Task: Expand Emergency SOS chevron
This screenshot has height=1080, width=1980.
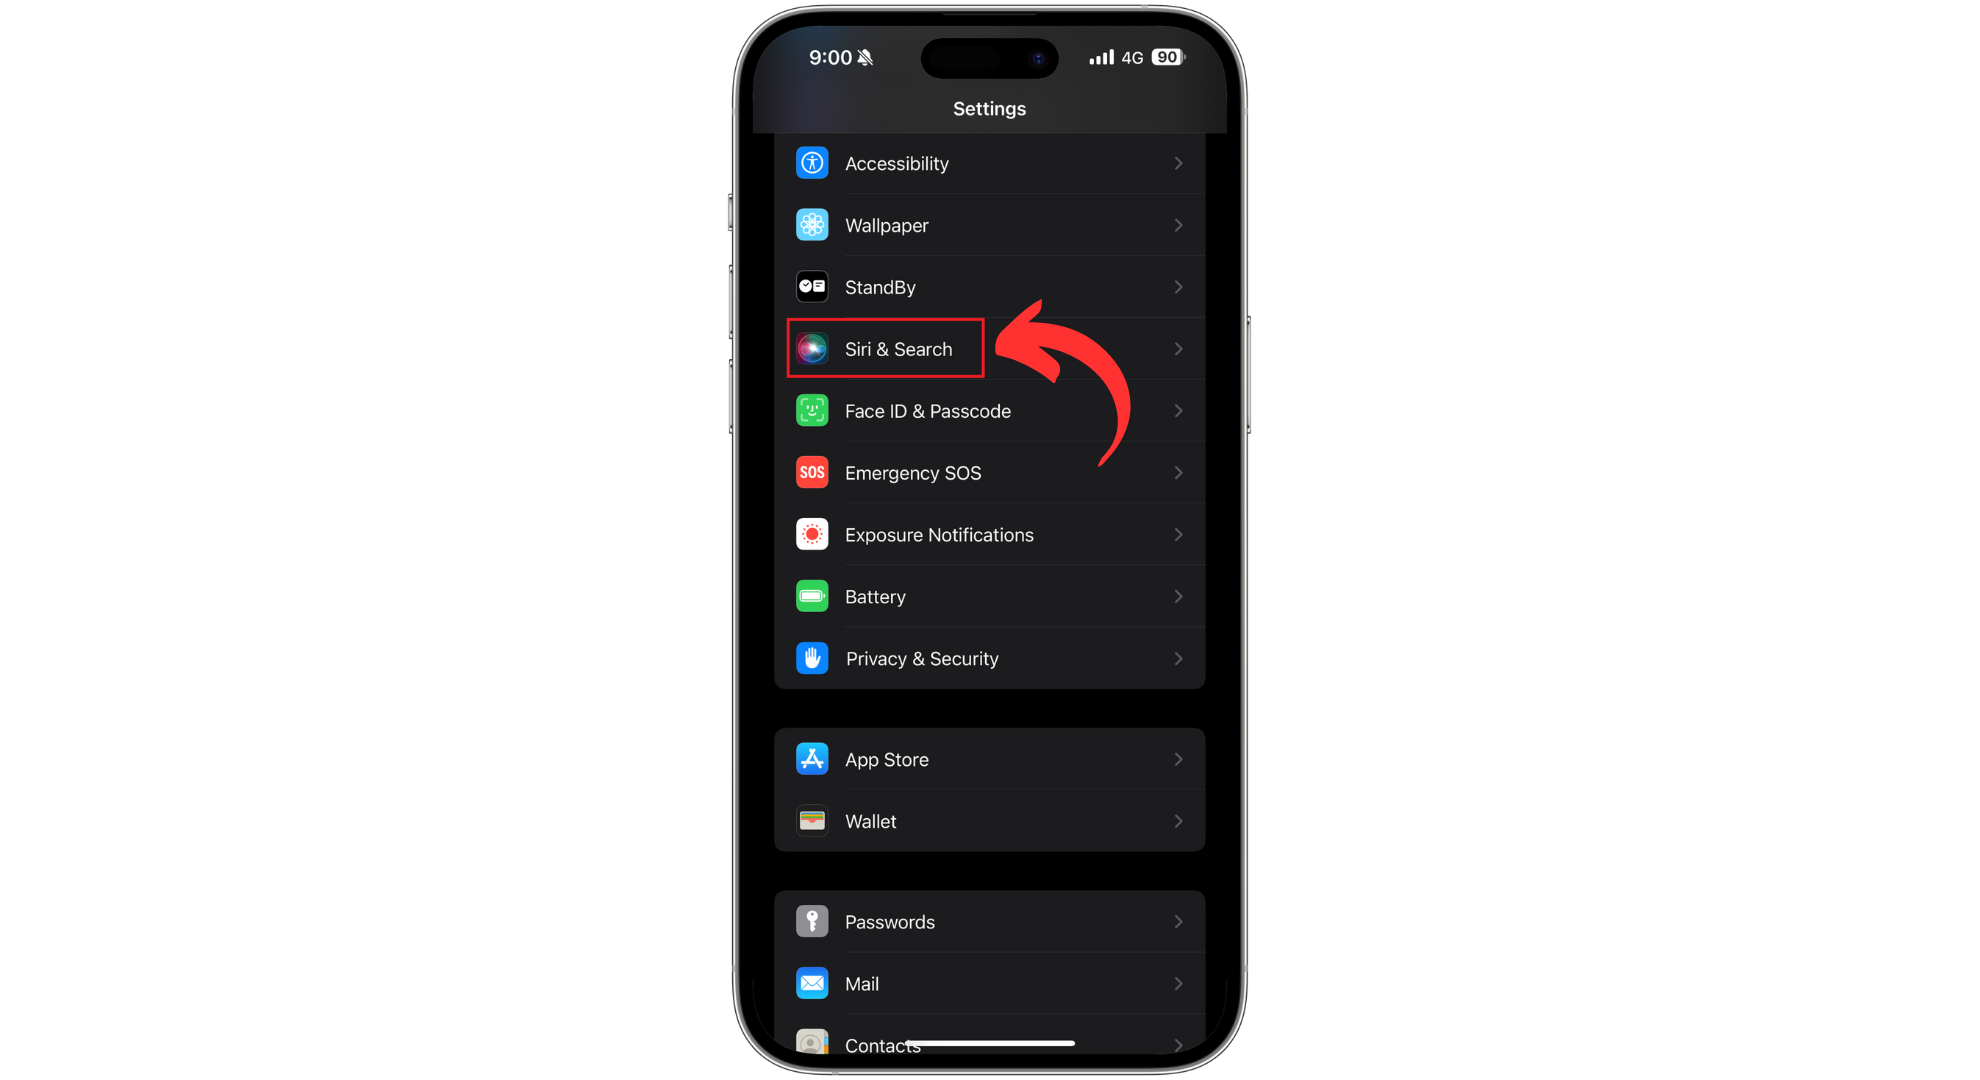Action: (x=1178, y=472)
